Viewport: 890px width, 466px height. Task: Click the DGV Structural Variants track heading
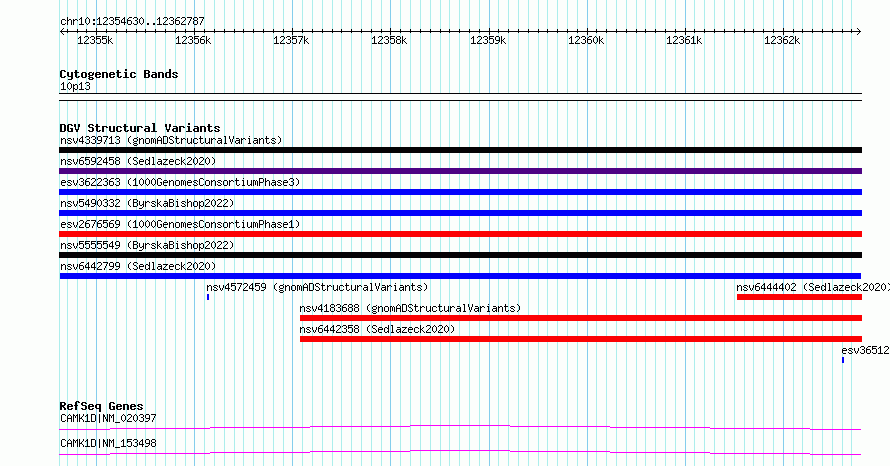140,128
